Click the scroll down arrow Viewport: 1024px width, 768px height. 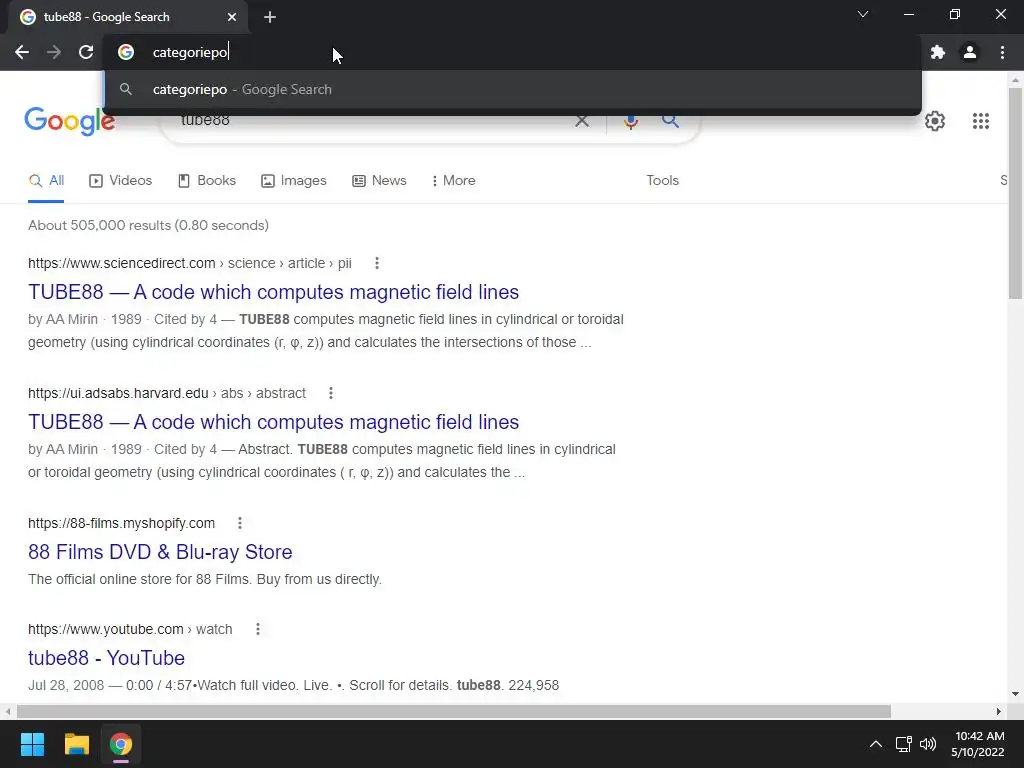1015,694
